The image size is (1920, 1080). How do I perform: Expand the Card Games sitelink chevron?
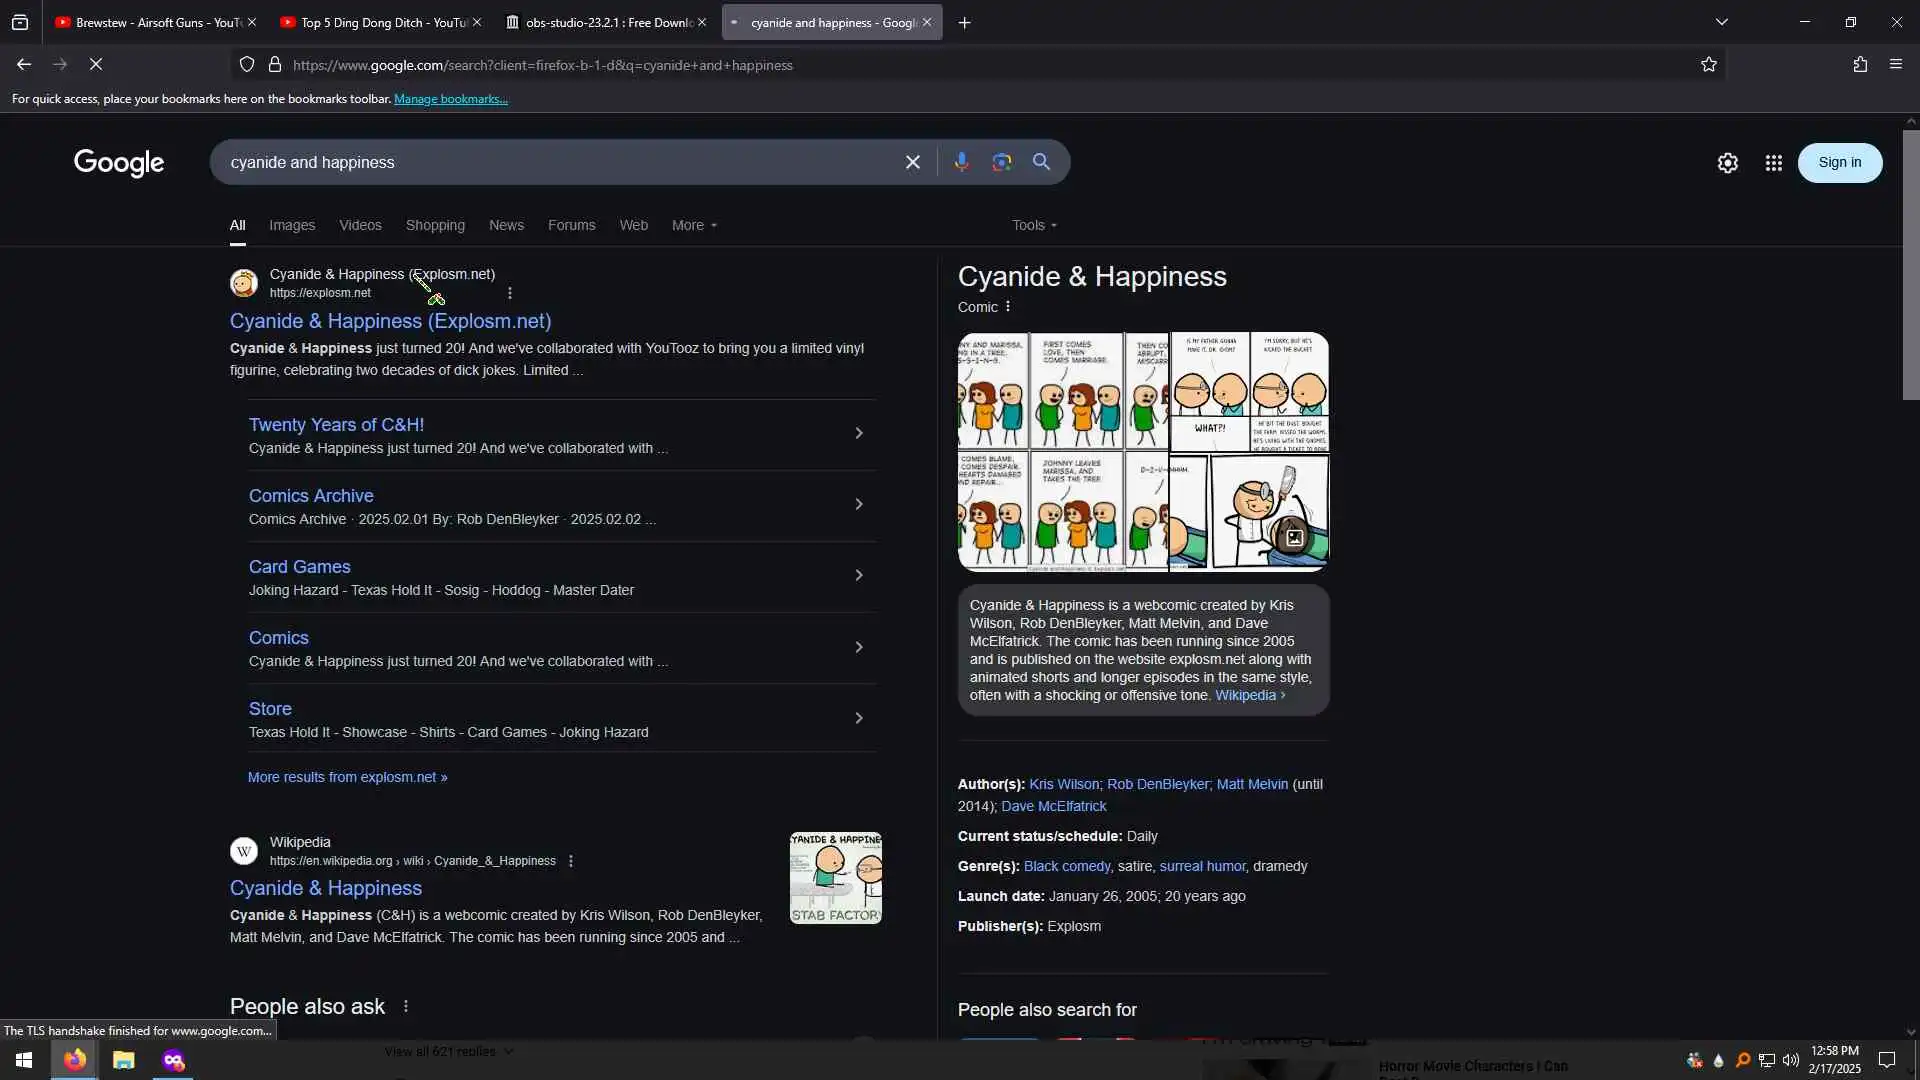click(858, 576)
